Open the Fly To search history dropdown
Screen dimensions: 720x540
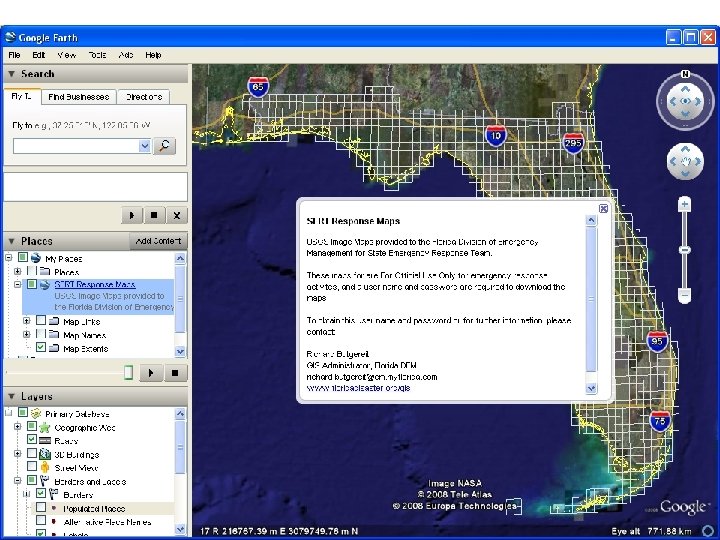145,146
